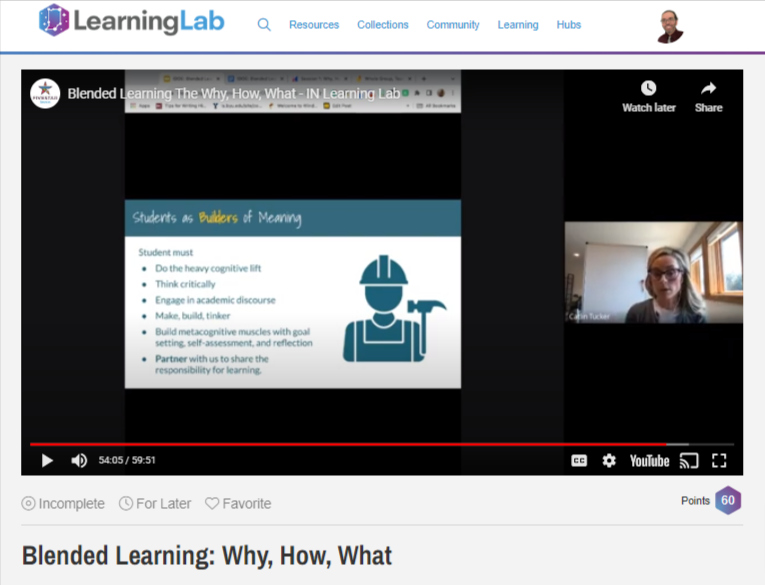Click the Watch later clock icon
The image size is (765, 585).
(x=648, y=88)
